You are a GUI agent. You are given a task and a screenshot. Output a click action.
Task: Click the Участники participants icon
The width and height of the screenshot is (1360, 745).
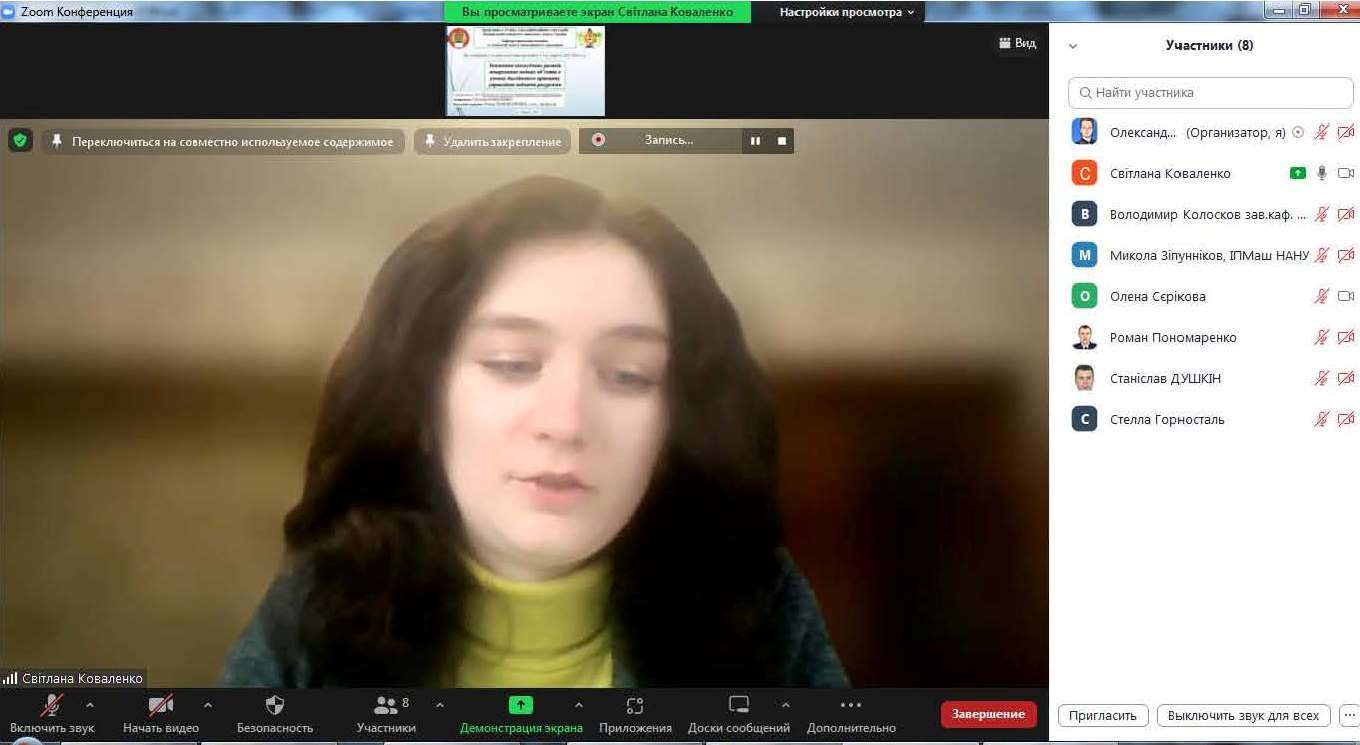click(x=386, y=706)
